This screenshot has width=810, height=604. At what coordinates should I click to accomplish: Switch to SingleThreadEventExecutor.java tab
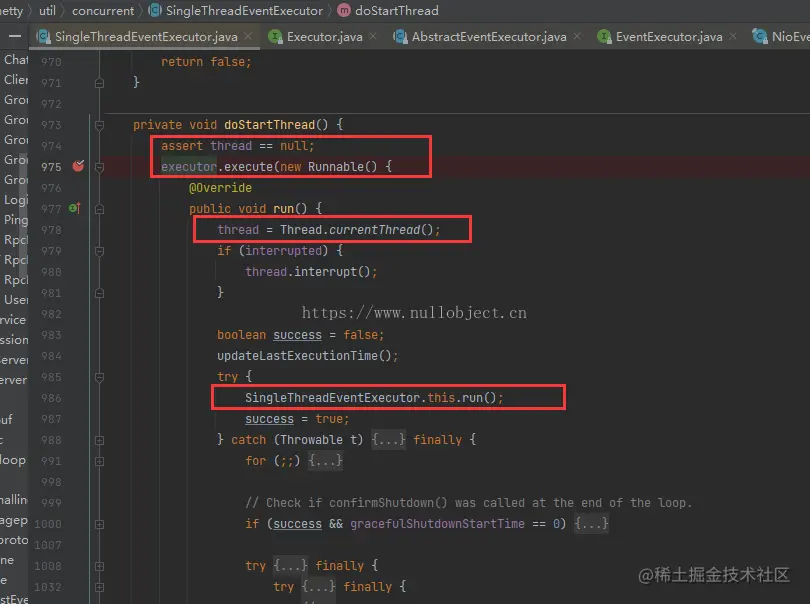[x=146, y=37]
